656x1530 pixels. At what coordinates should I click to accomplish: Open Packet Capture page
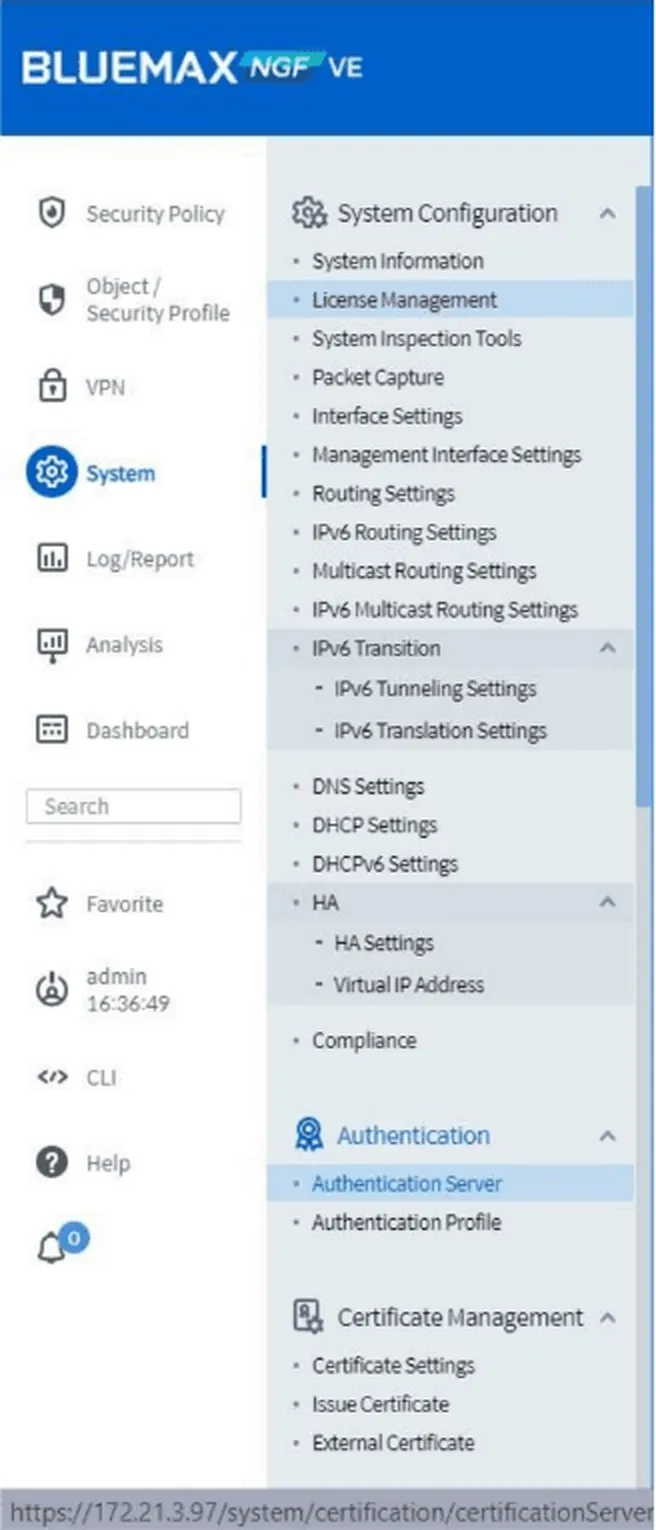(x=378, y=377)
